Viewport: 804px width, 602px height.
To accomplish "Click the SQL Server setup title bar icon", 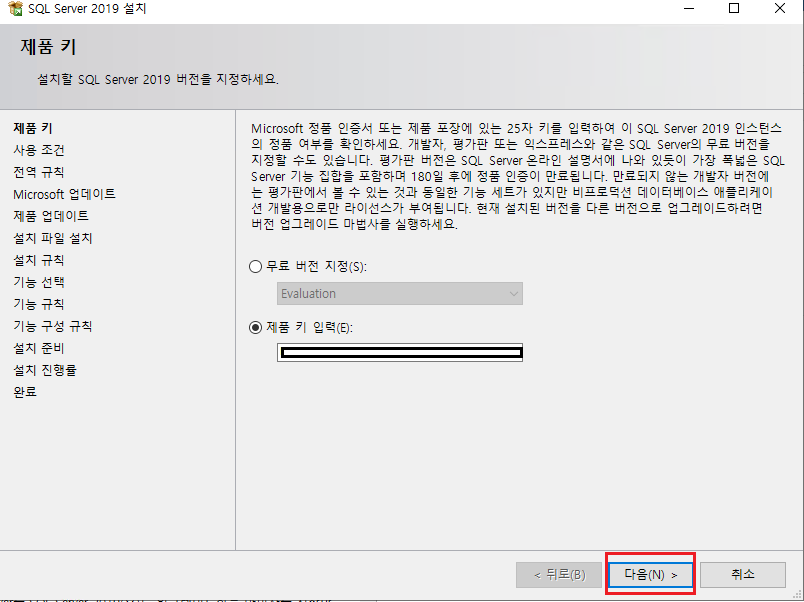I will coord(16,8).
